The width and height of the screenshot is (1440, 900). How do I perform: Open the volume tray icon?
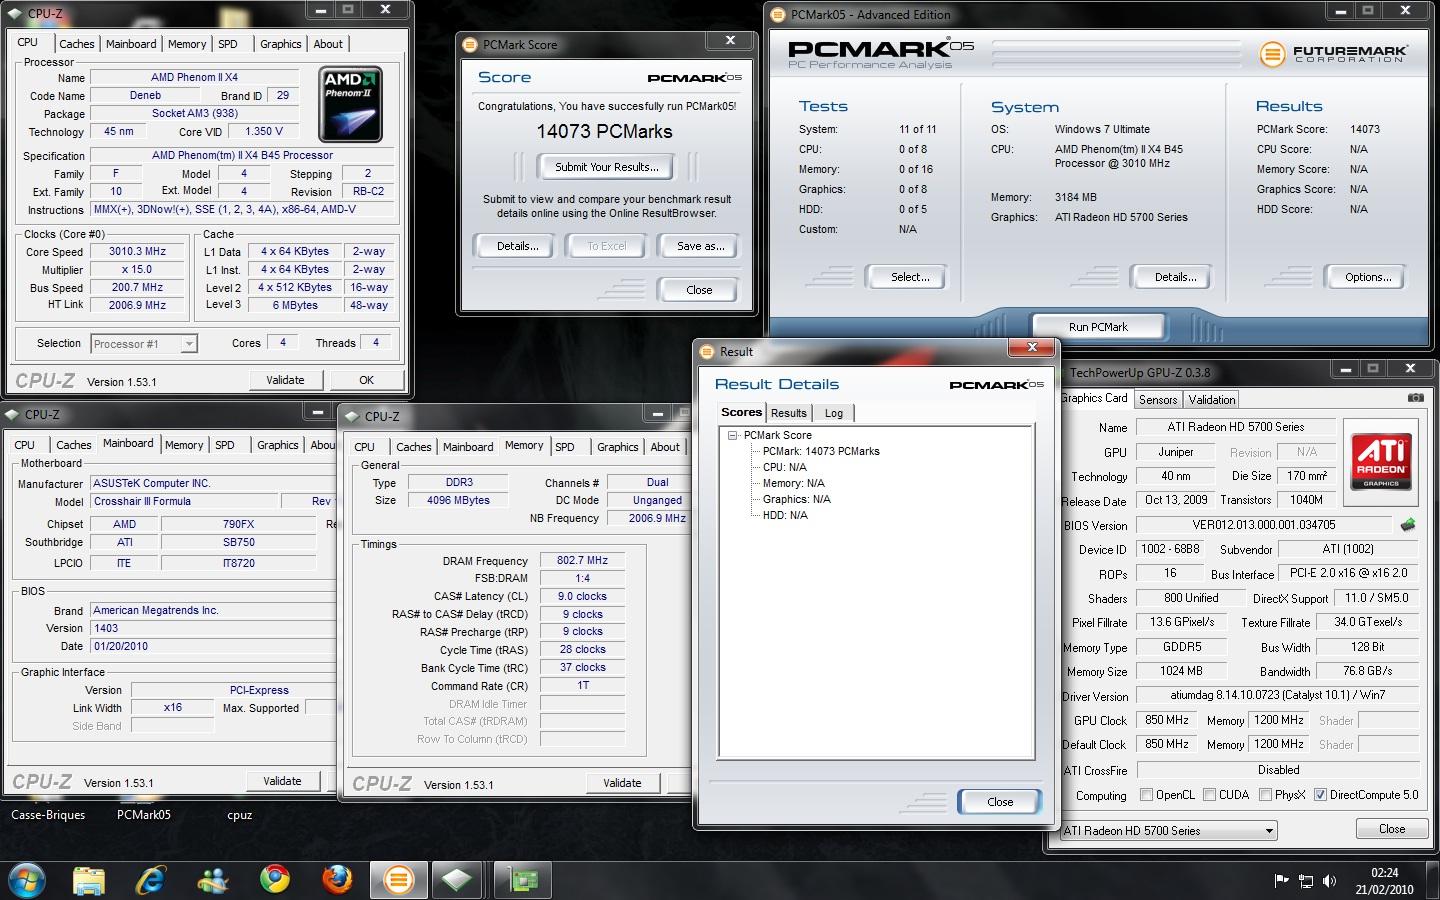coord(1329,880)
